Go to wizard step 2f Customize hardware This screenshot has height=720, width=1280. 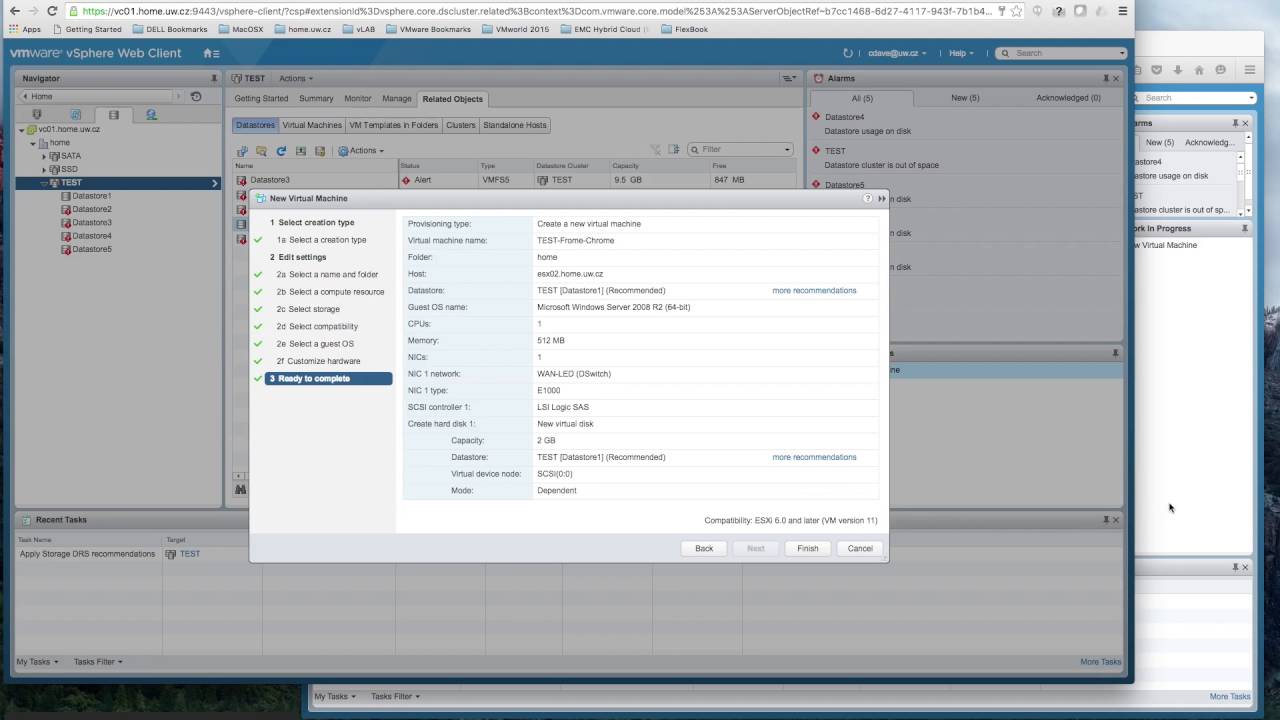tap(318, 361)
